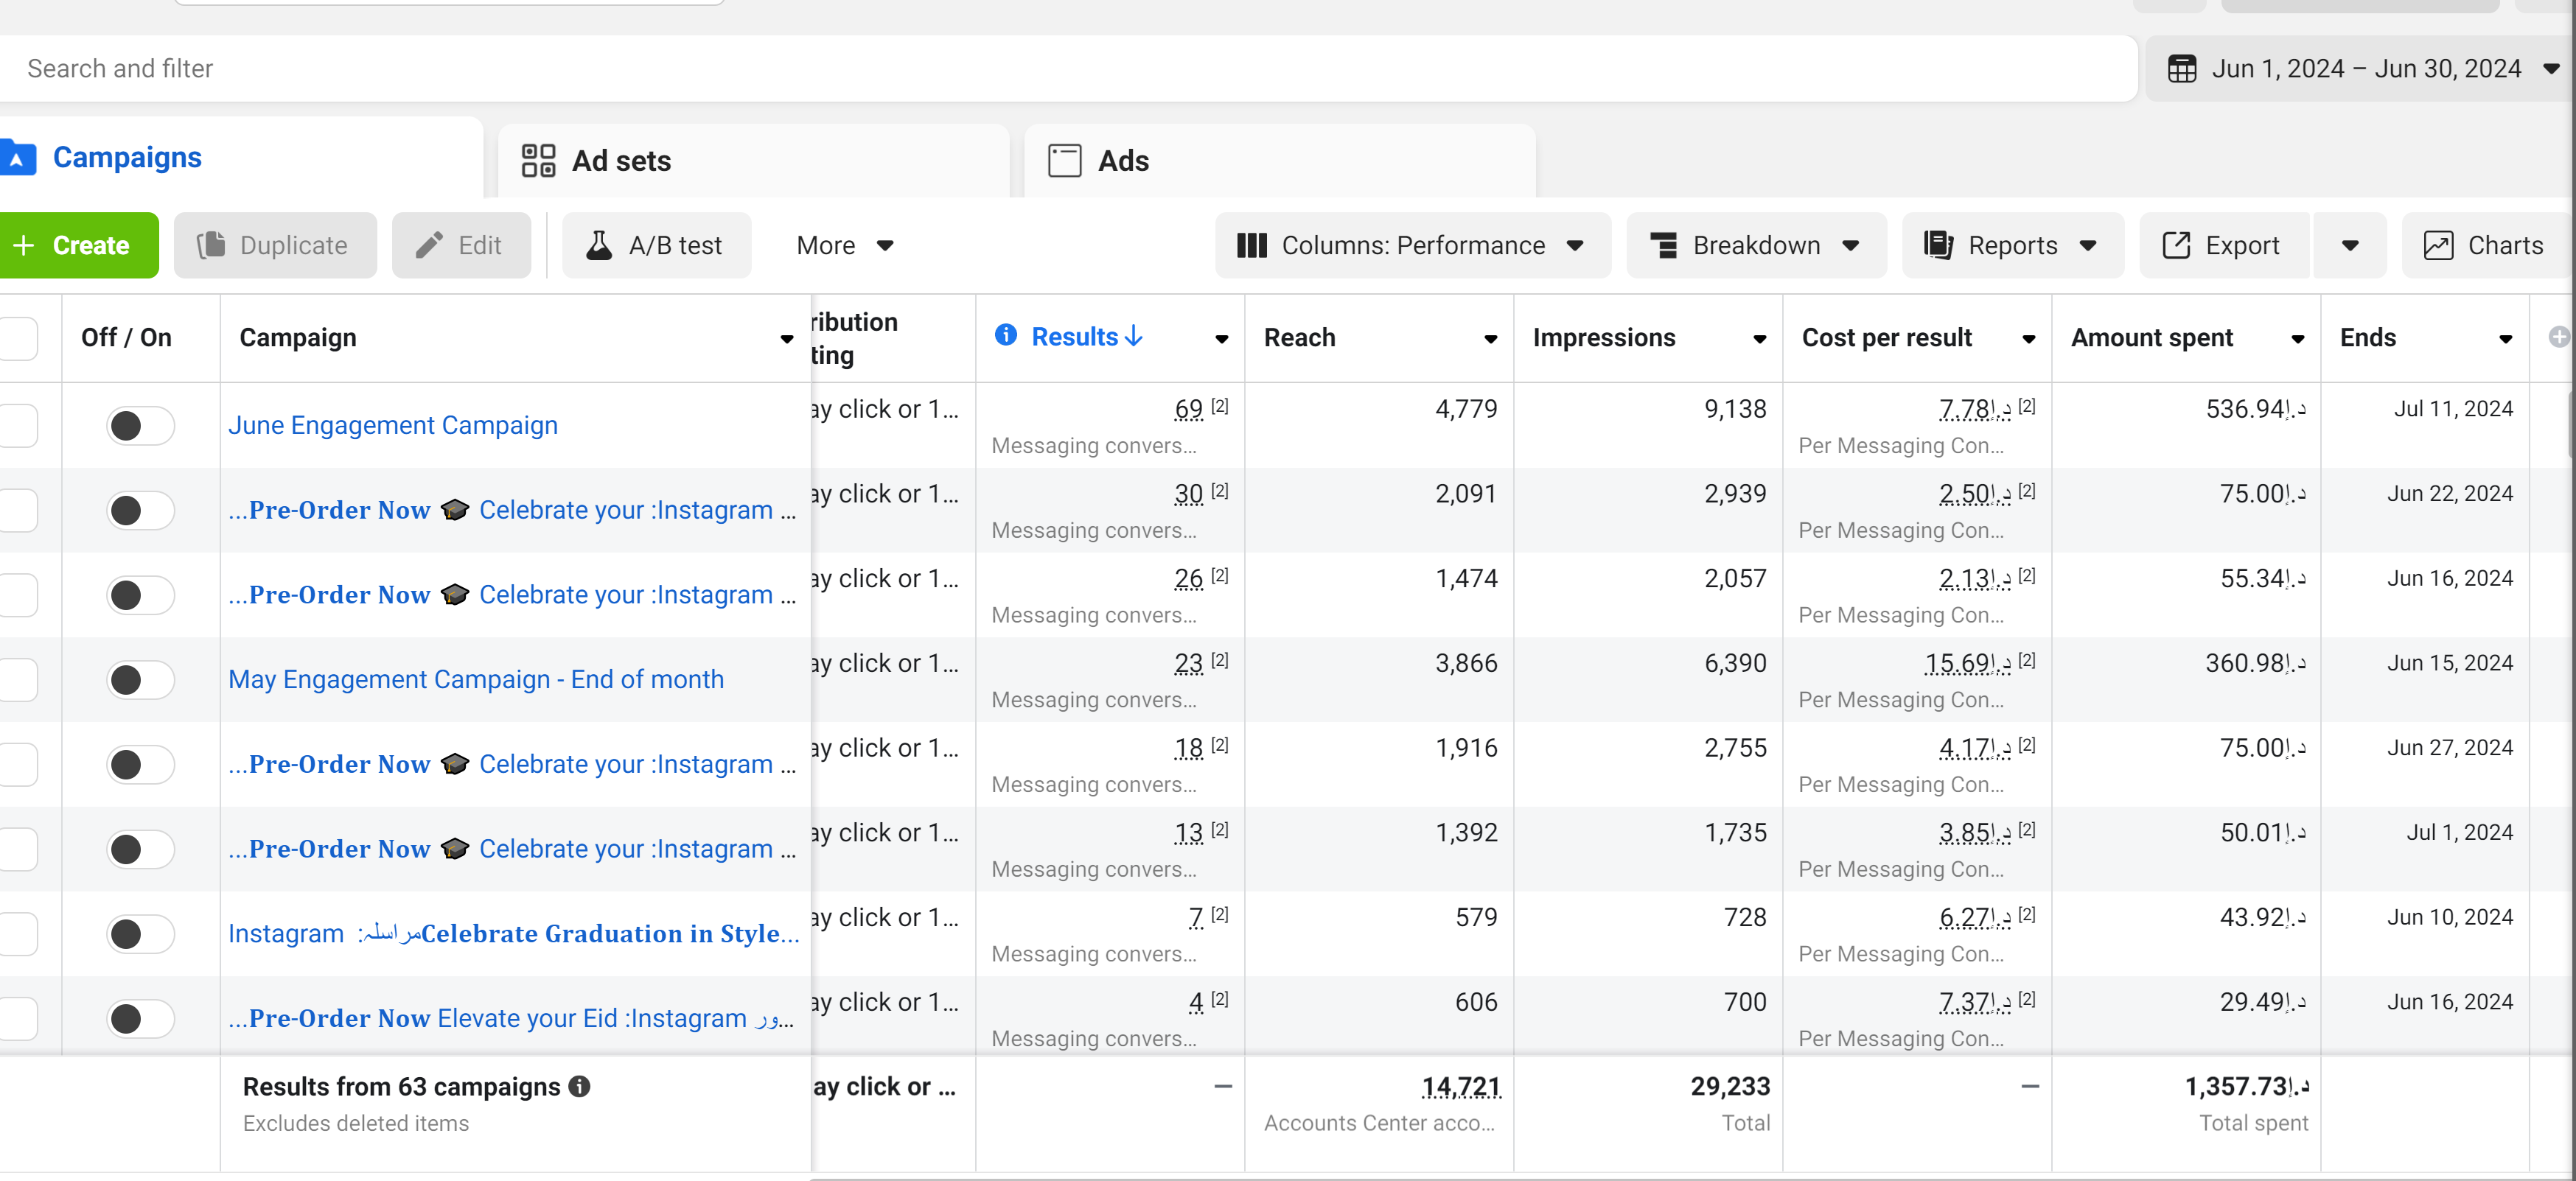The width and height of the screenshot is (2576, 1181).
Task: Toggle the May Engagement Campaign switch
Action: point(140,680)
